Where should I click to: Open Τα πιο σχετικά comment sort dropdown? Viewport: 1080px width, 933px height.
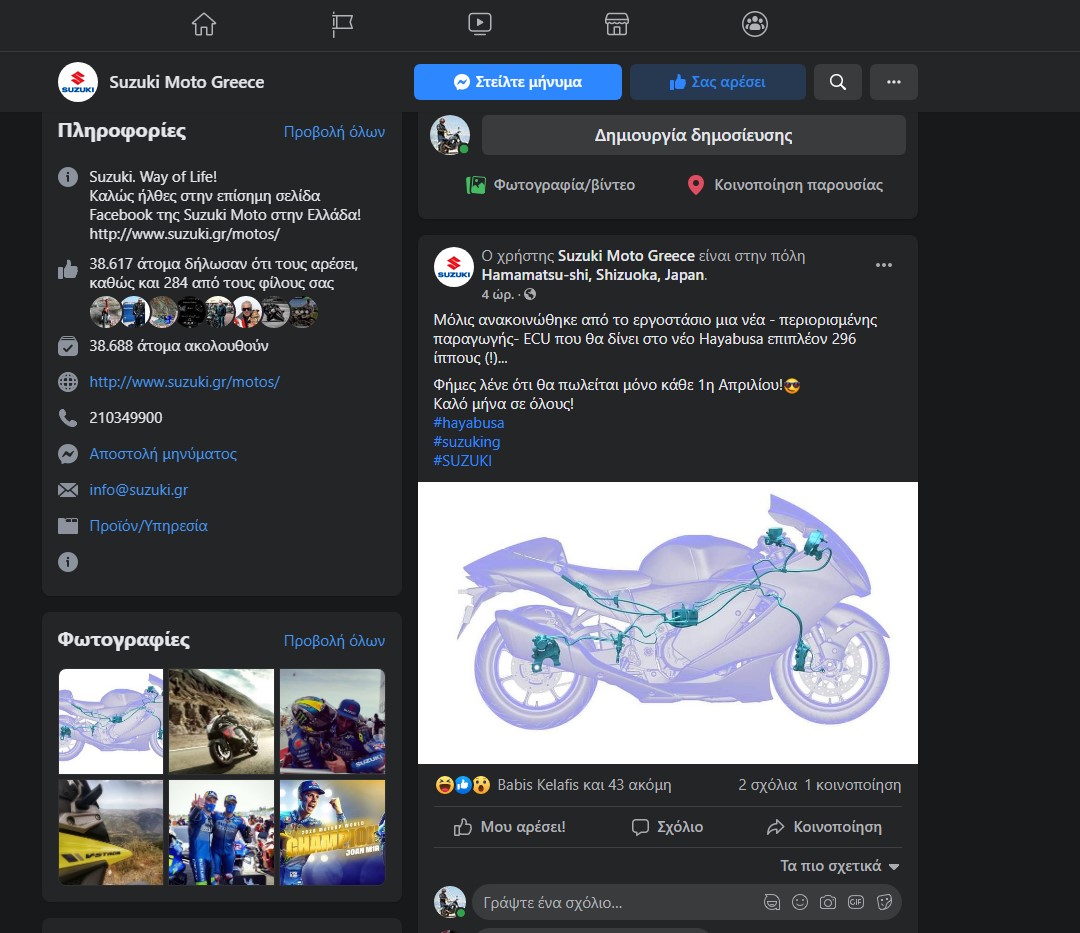(x=840, y=866)
